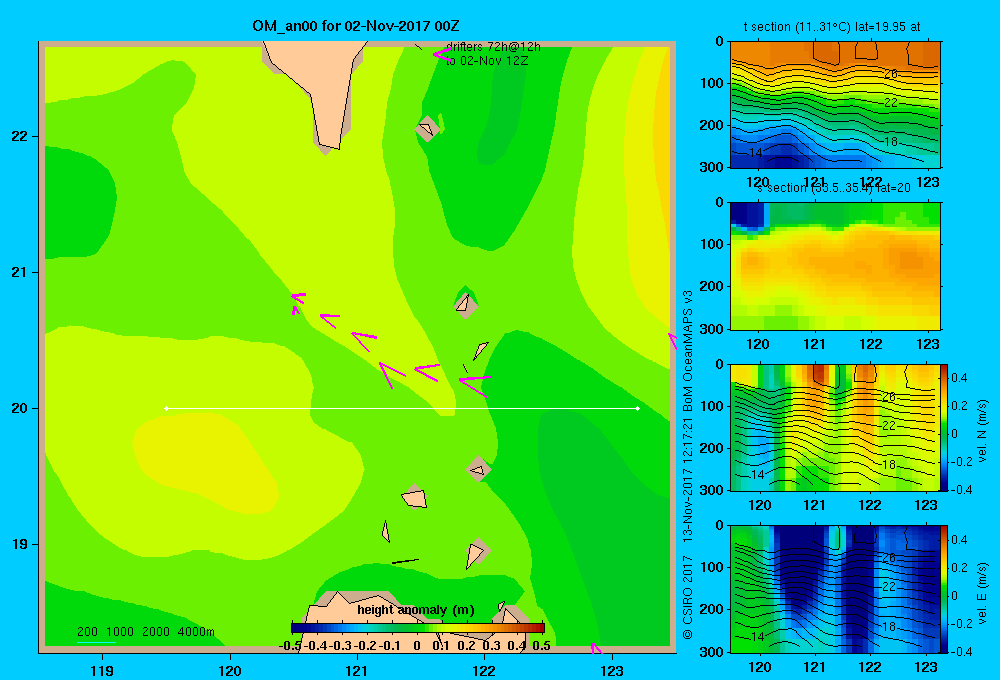
Task: Click longitude 123 under the salinity section
Action: (927, 344)
